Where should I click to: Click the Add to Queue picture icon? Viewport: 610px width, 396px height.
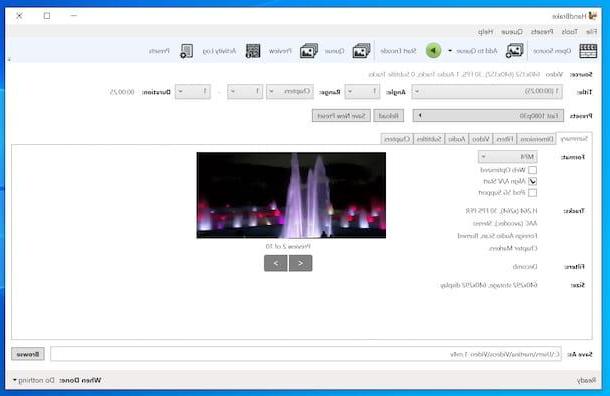point(514,51)
